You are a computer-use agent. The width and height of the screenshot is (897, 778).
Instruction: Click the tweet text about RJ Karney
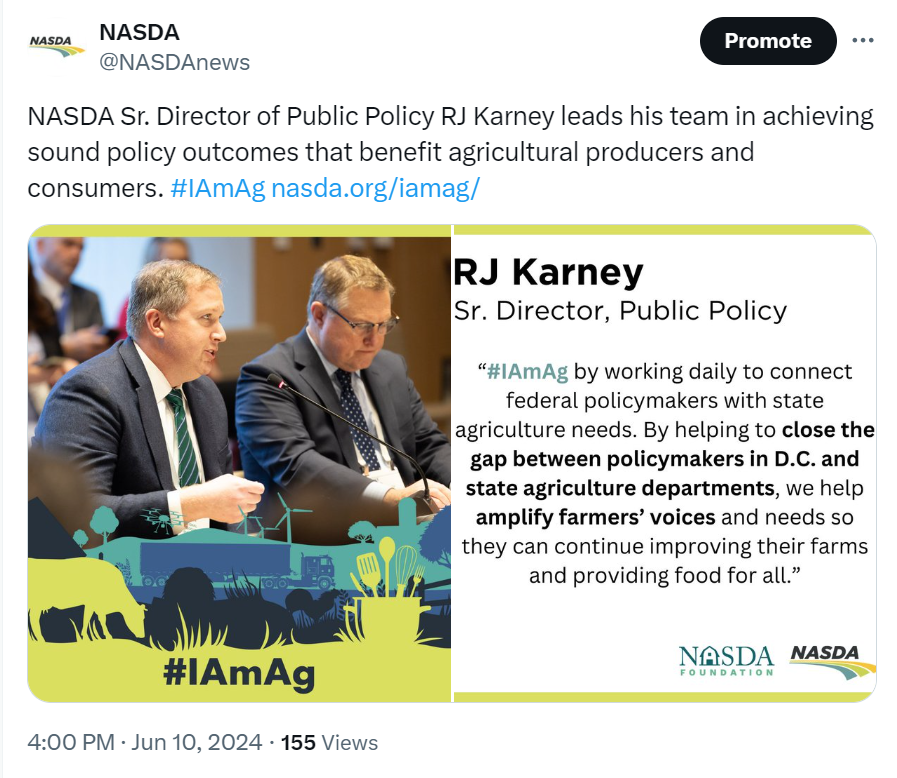[450, 152]
